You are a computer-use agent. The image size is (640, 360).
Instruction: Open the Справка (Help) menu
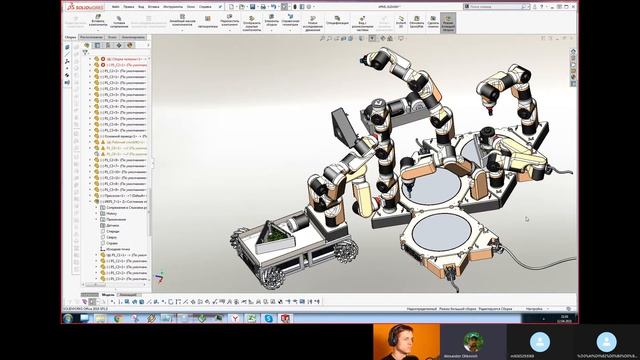(x=205, y=7)
